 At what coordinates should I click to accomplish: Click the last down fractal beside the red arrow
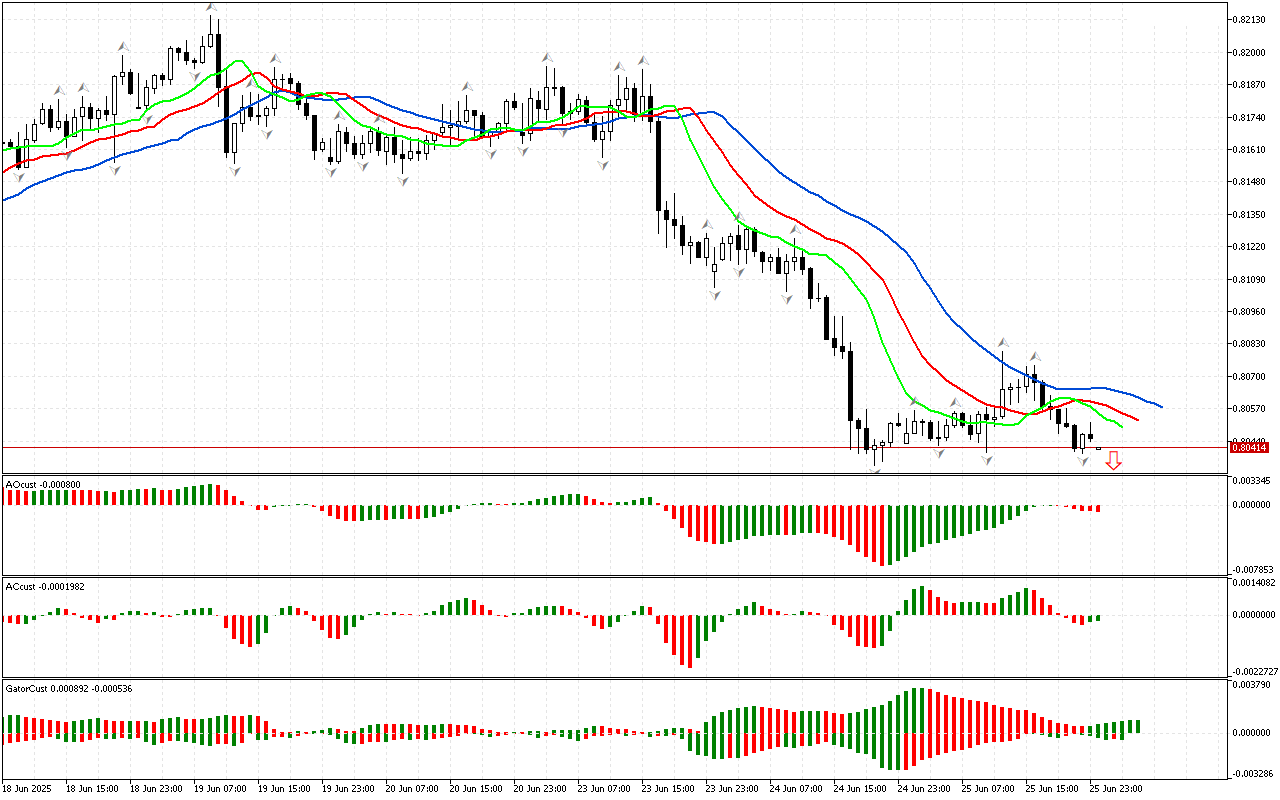1082,460
